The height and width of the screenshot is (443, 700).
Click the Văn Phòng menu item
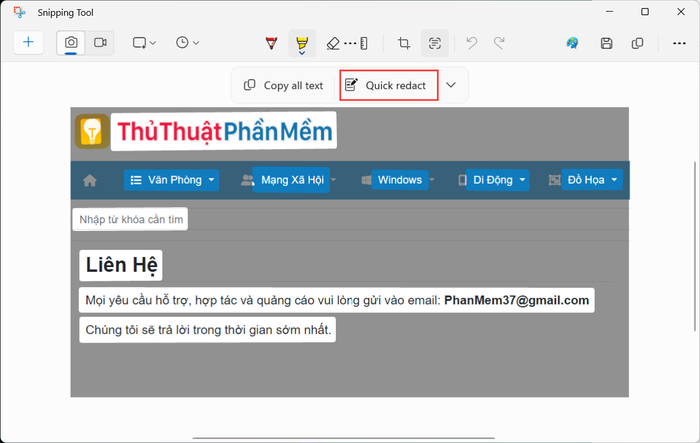(171, 180)
